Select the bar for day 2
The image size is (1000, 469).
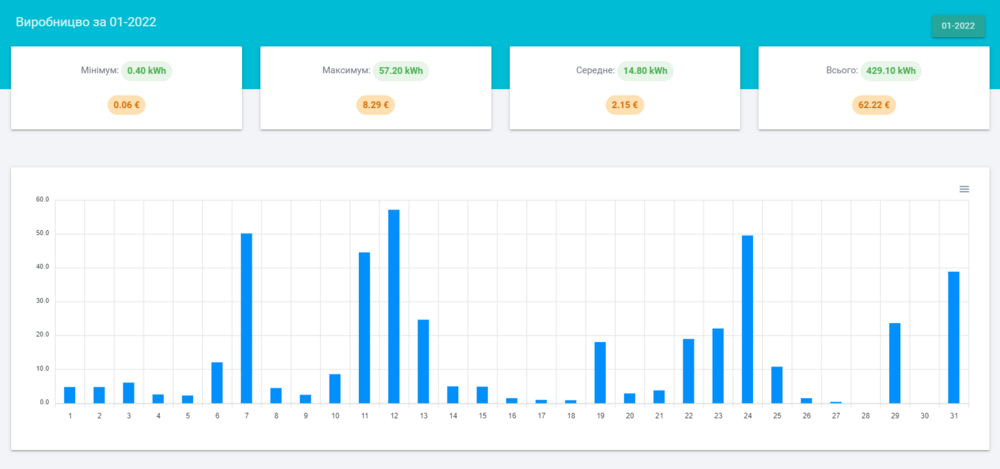[99, 395]
